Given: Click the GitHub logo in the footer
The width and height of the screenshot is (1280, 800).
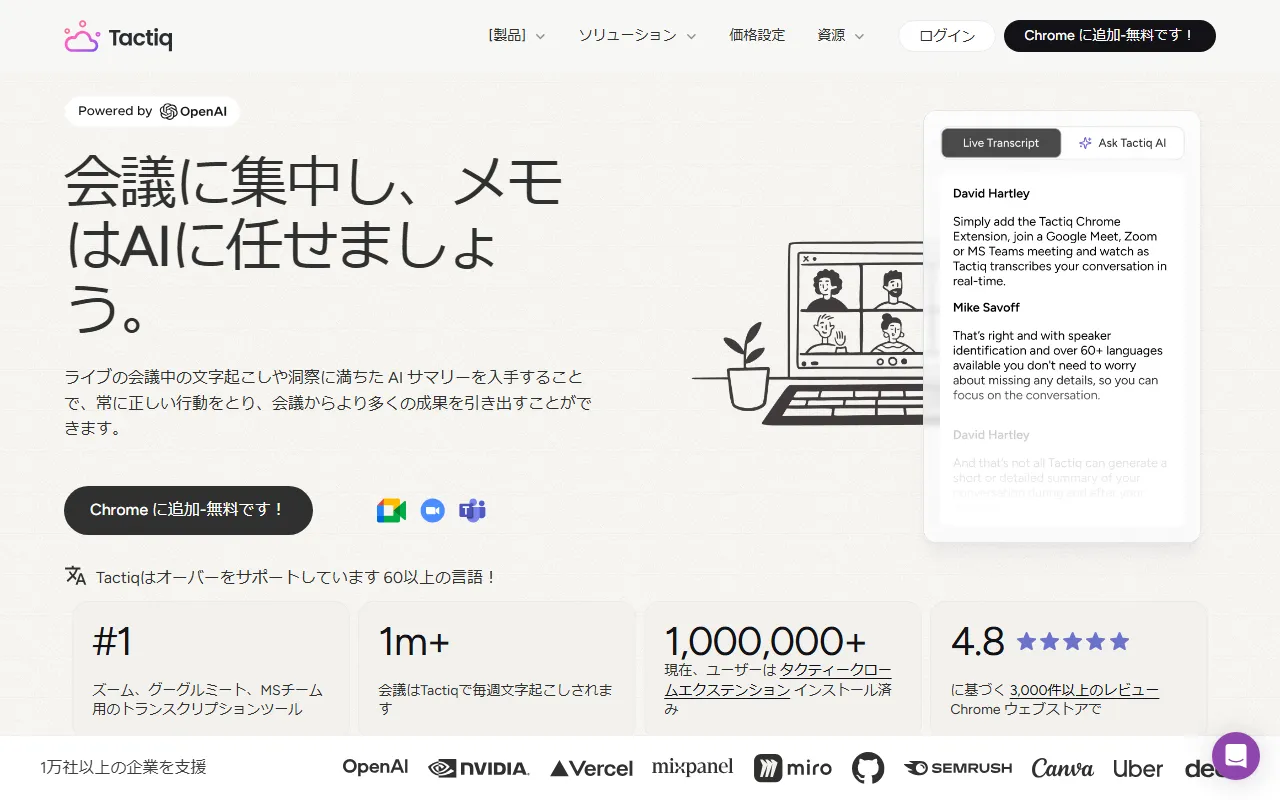Looking at the screenshot, I should 867,767.
